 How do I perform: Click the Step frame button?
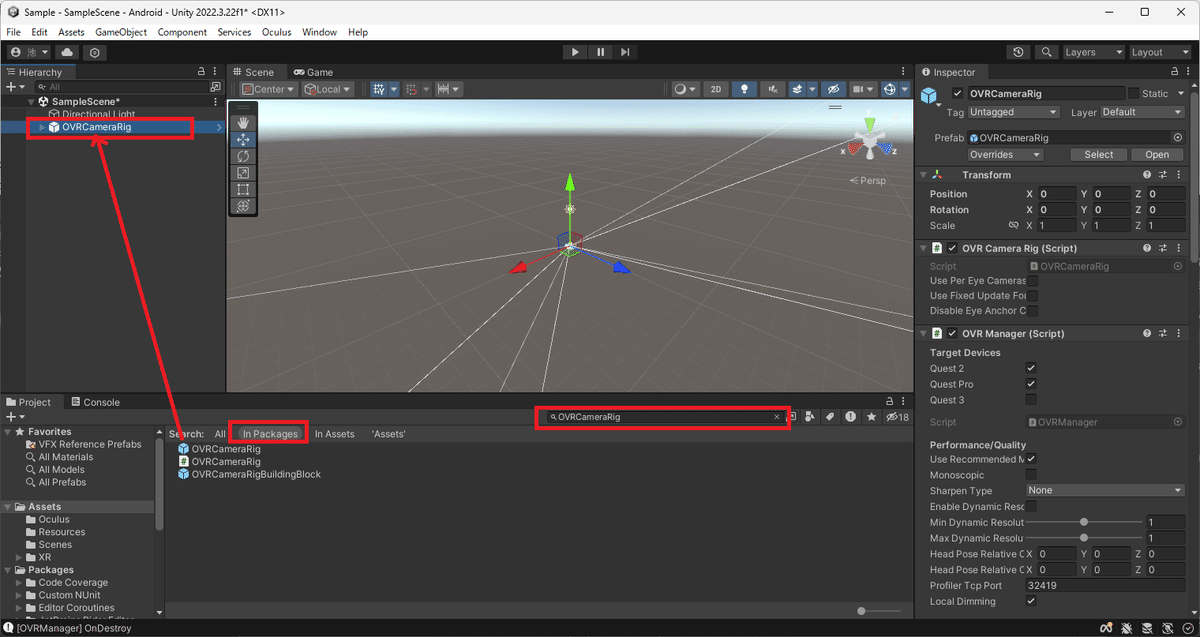coord(625,52)
